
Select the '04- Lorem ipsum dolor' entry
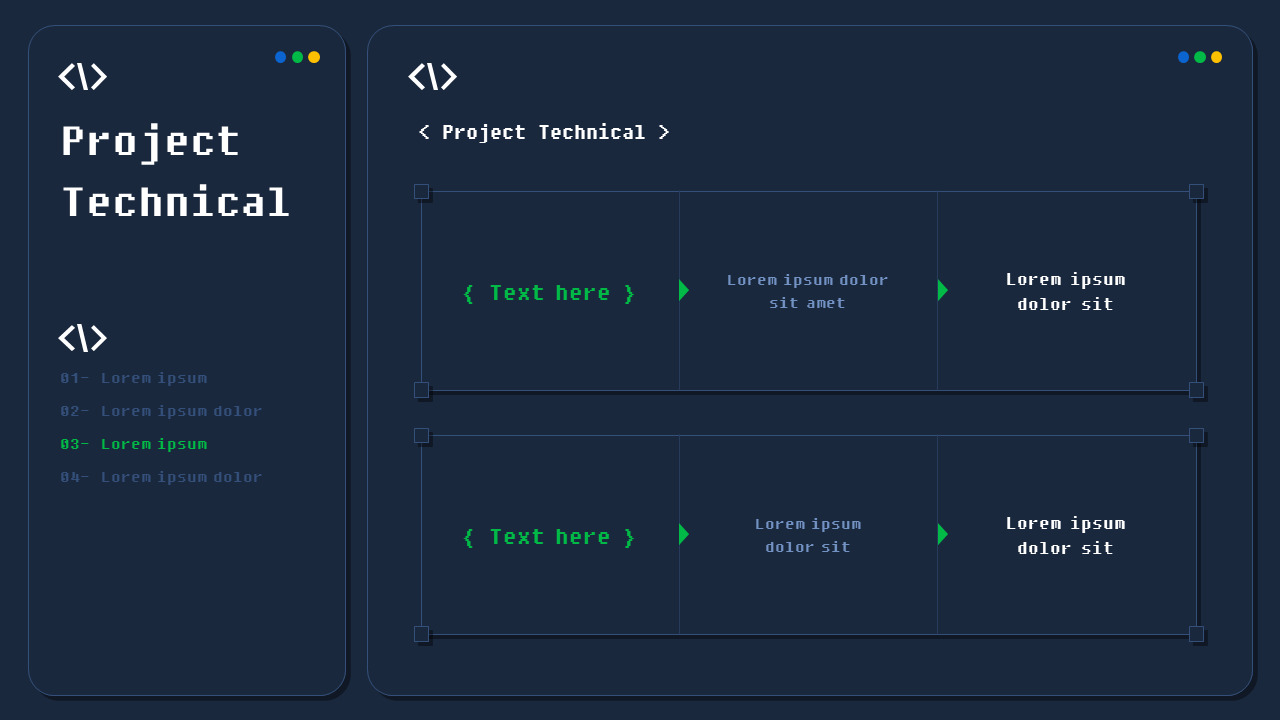pos(161,477)
